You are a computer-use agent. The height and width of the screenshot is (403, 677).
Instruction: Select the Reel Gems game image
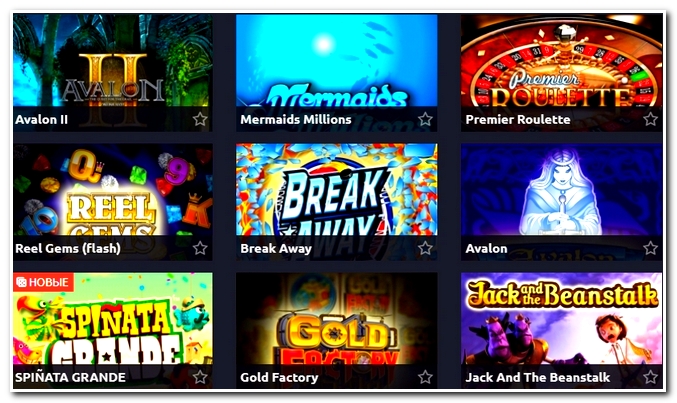click(113, 190)
